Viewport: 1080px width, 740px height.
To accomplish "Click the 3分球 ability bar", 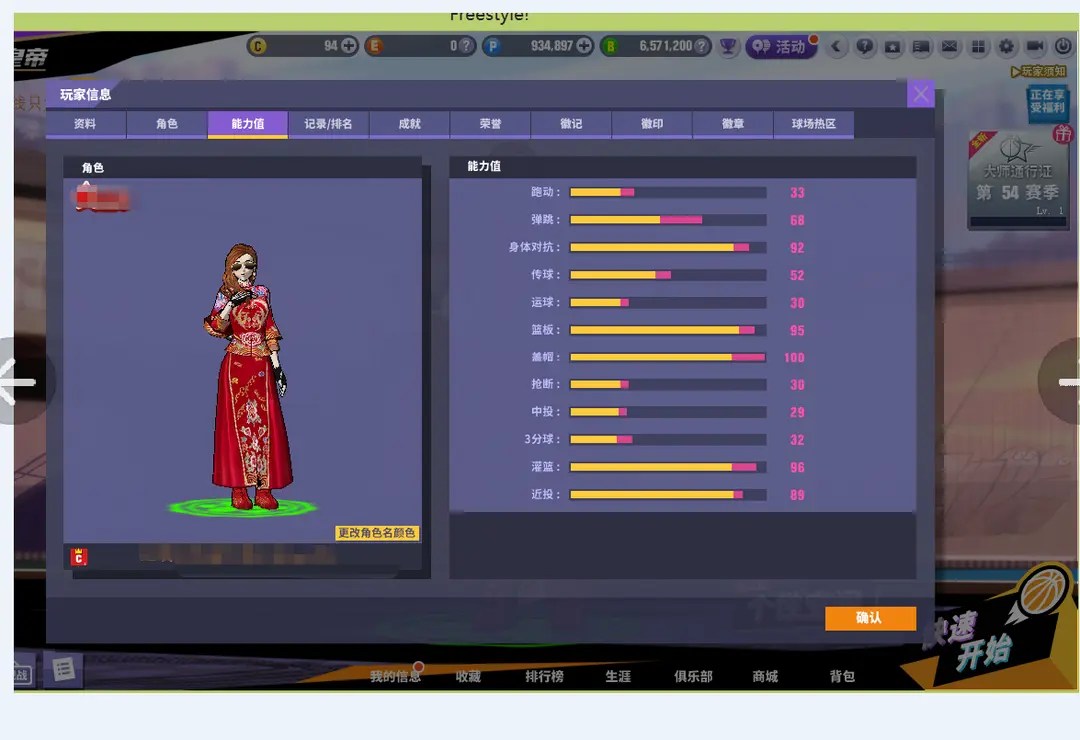I will 668,440.
